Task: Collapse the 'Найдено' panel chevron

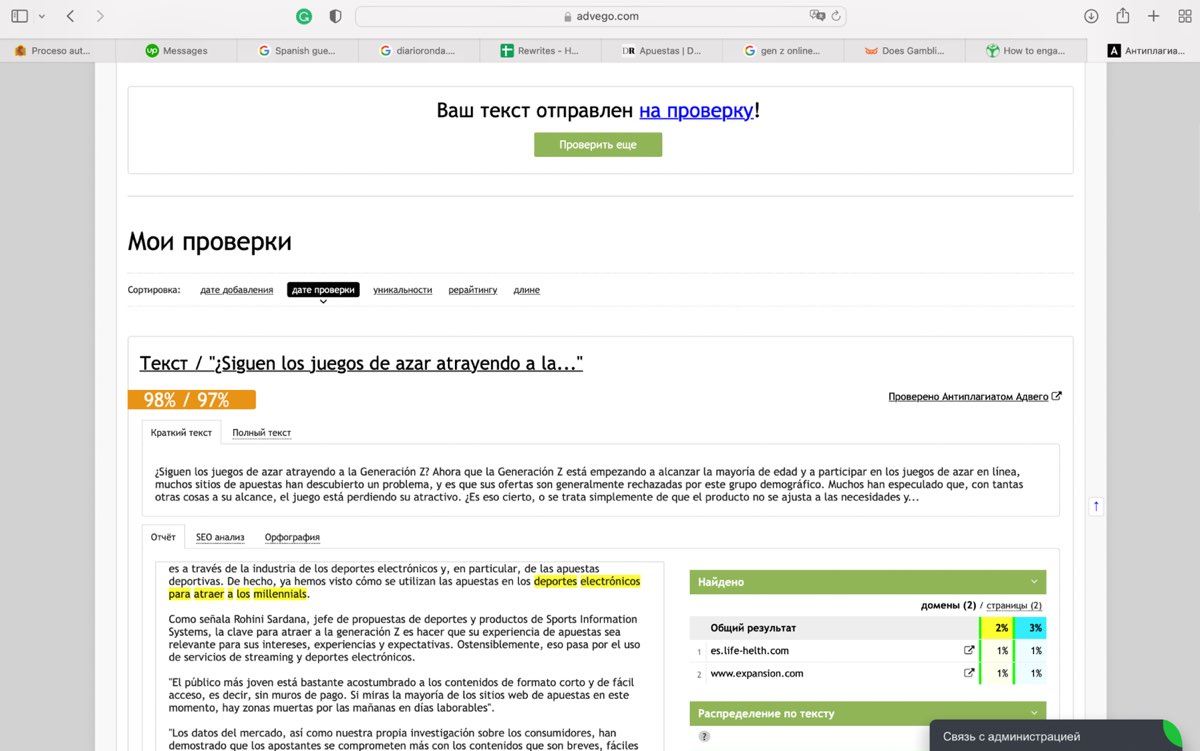Action: pos(1034,582)
